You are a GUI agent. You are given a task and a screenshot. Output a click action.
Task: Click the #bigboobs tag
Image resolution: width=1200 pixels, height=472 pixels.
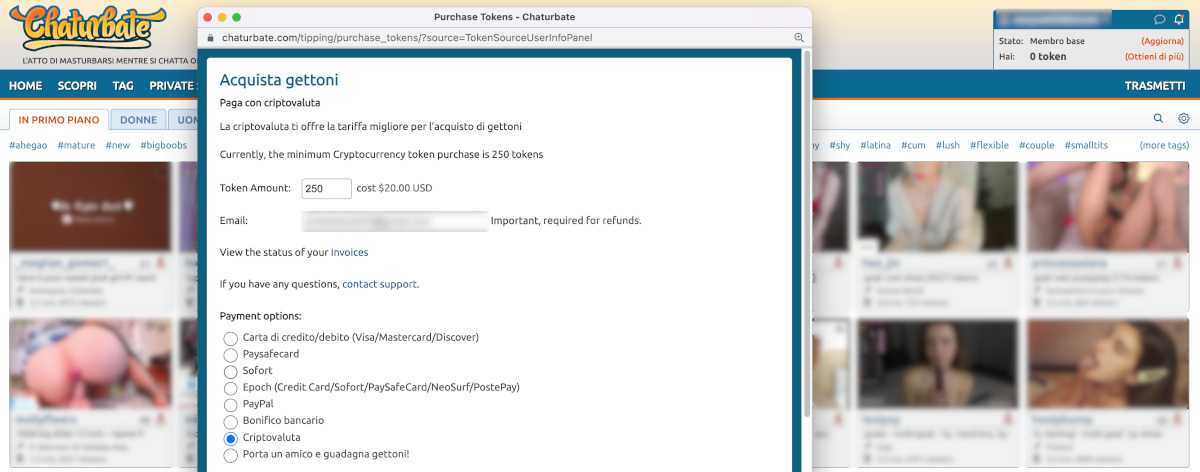tap(163, 145)
